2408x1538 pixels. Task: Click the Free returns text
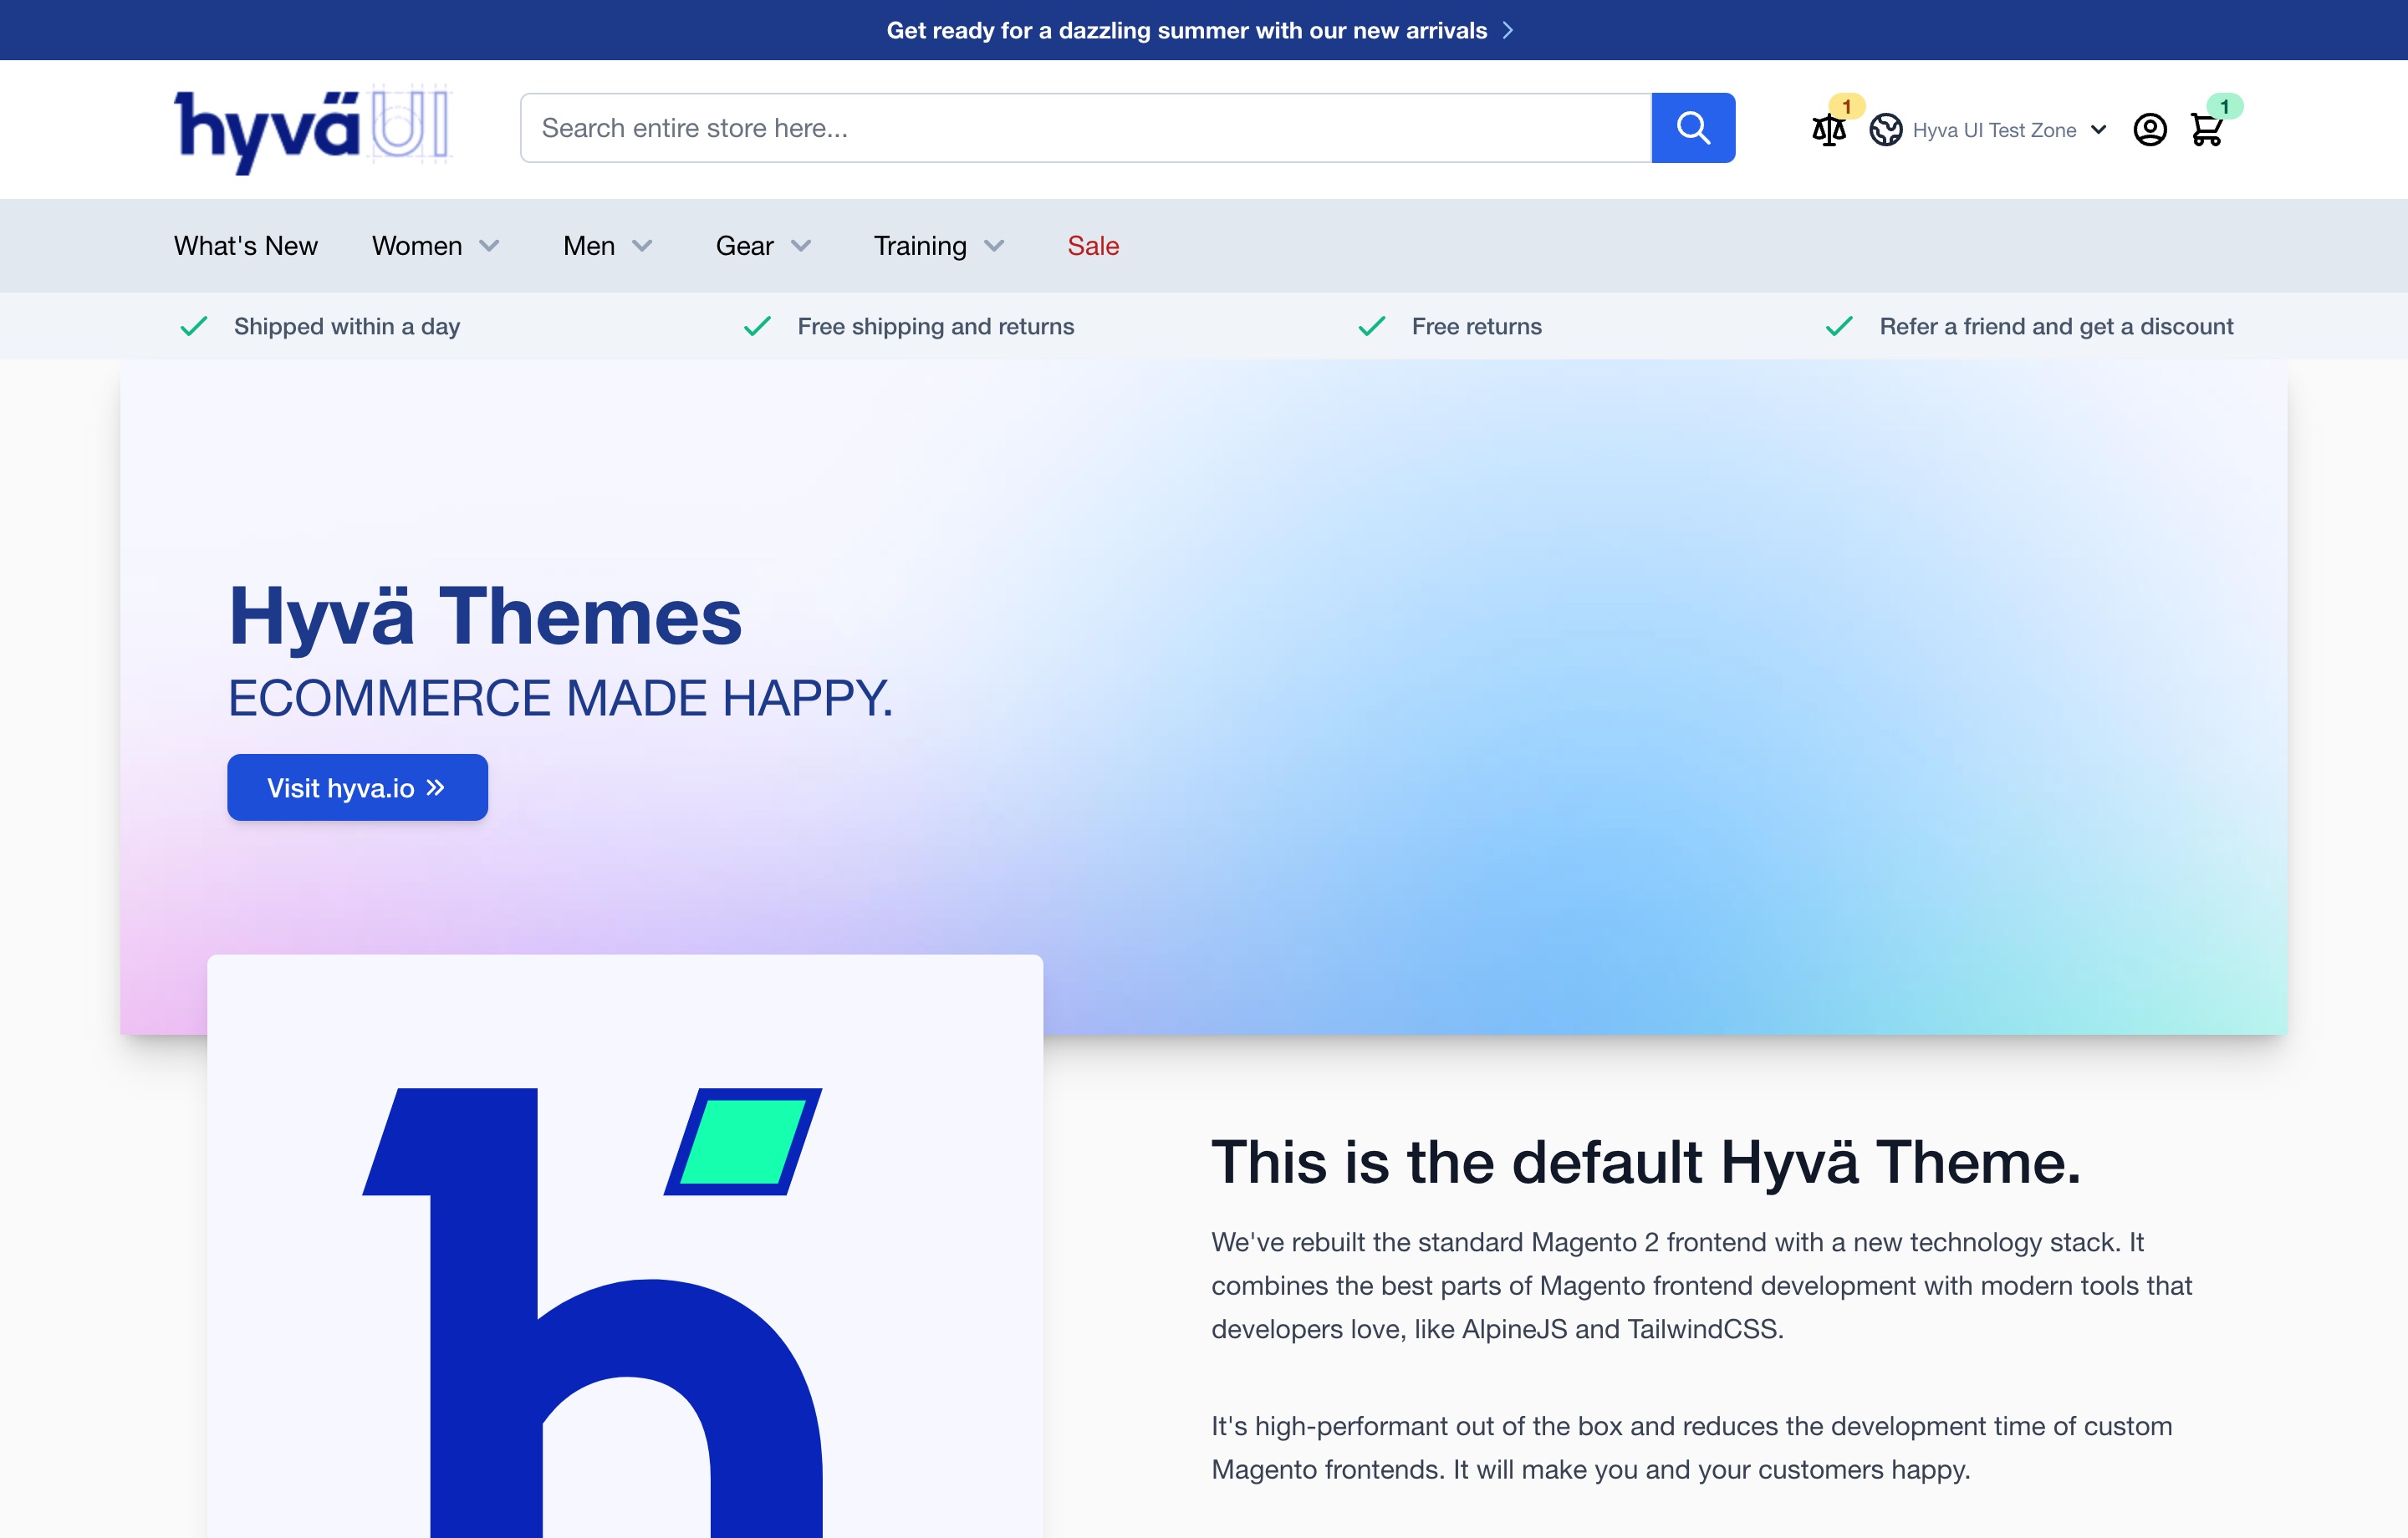pos(1477,326)
